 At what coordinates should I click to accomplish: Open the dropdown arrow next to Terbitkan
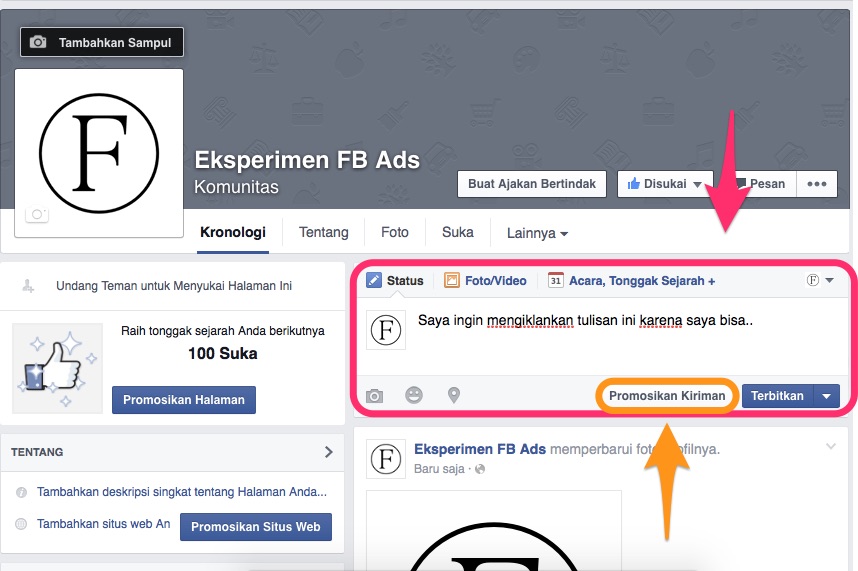827,395
